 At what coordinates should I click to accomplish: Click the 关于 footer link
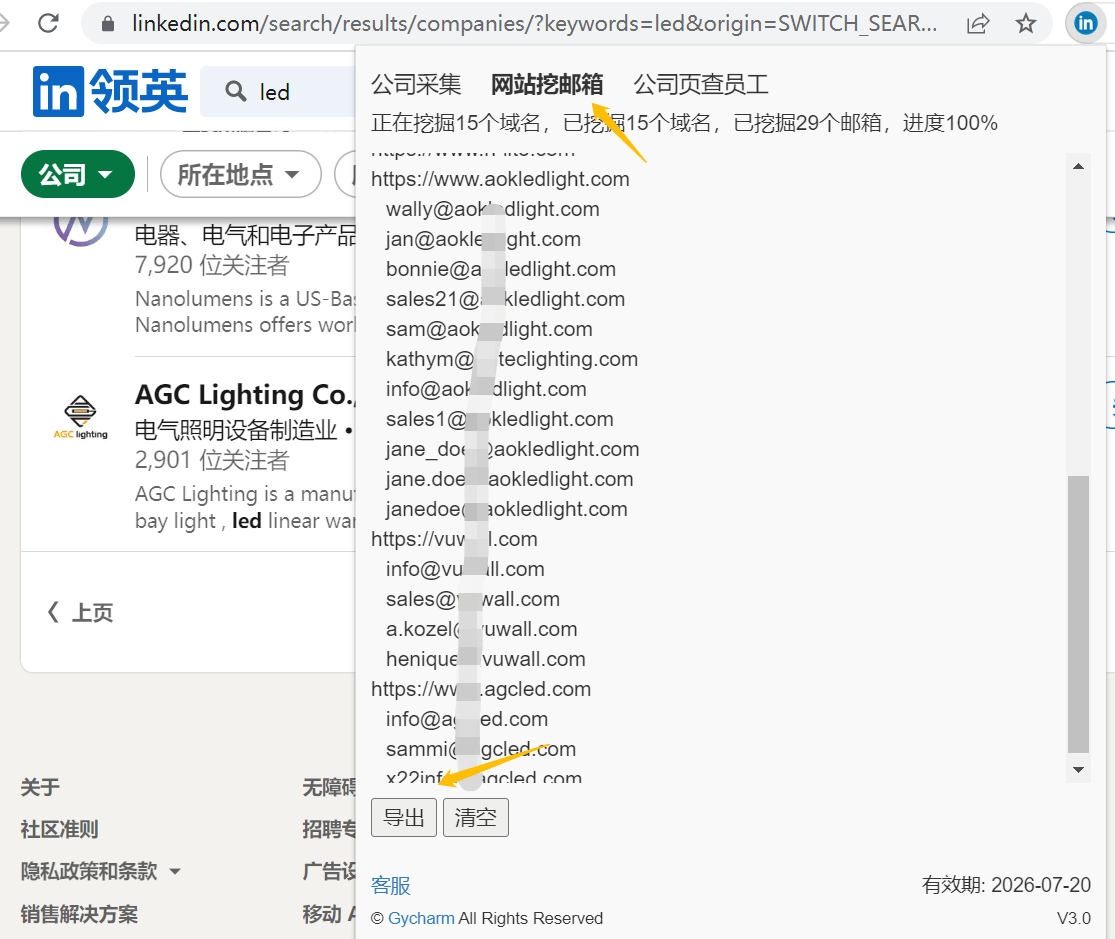[x=40, y=787]
